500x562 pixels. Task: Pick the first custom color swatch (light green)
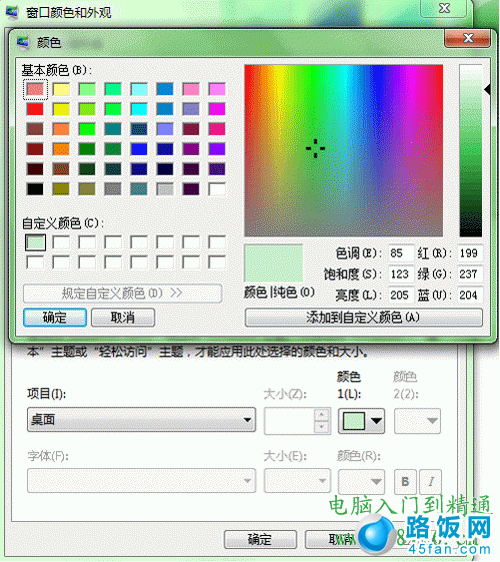(35, 243)
